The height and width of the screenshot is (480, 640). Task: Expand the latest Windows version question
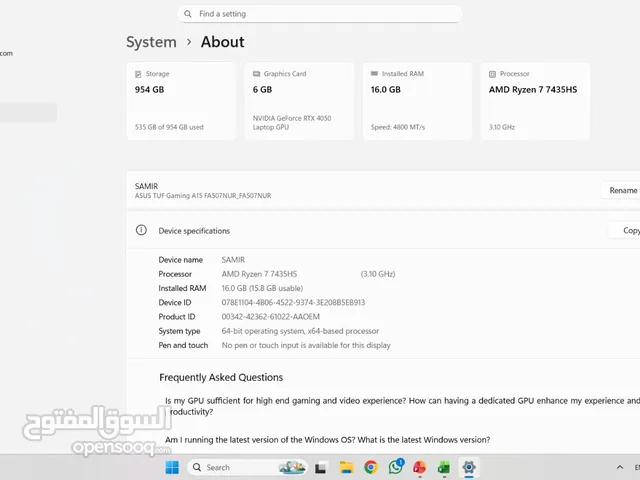pyautogui.click(x=327, y=440)
